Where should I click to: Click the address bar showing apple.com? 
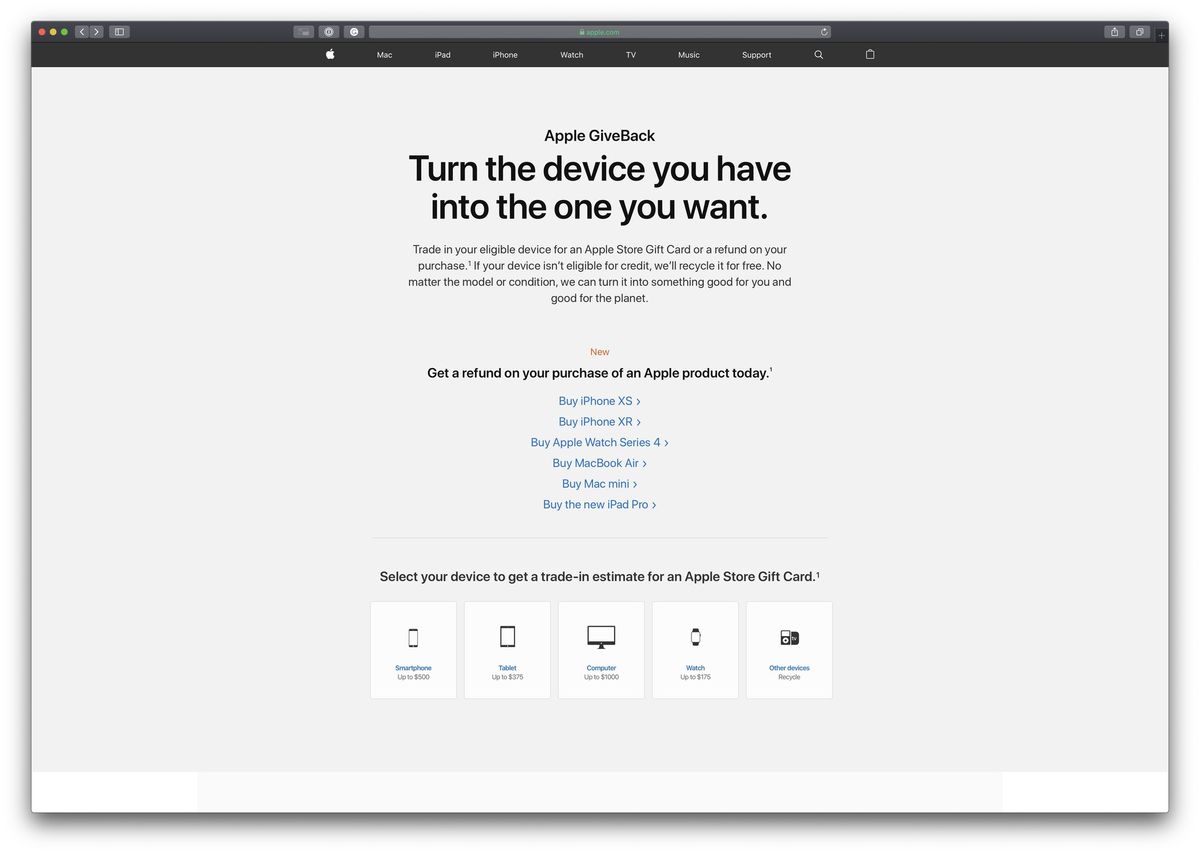[599, 31]
